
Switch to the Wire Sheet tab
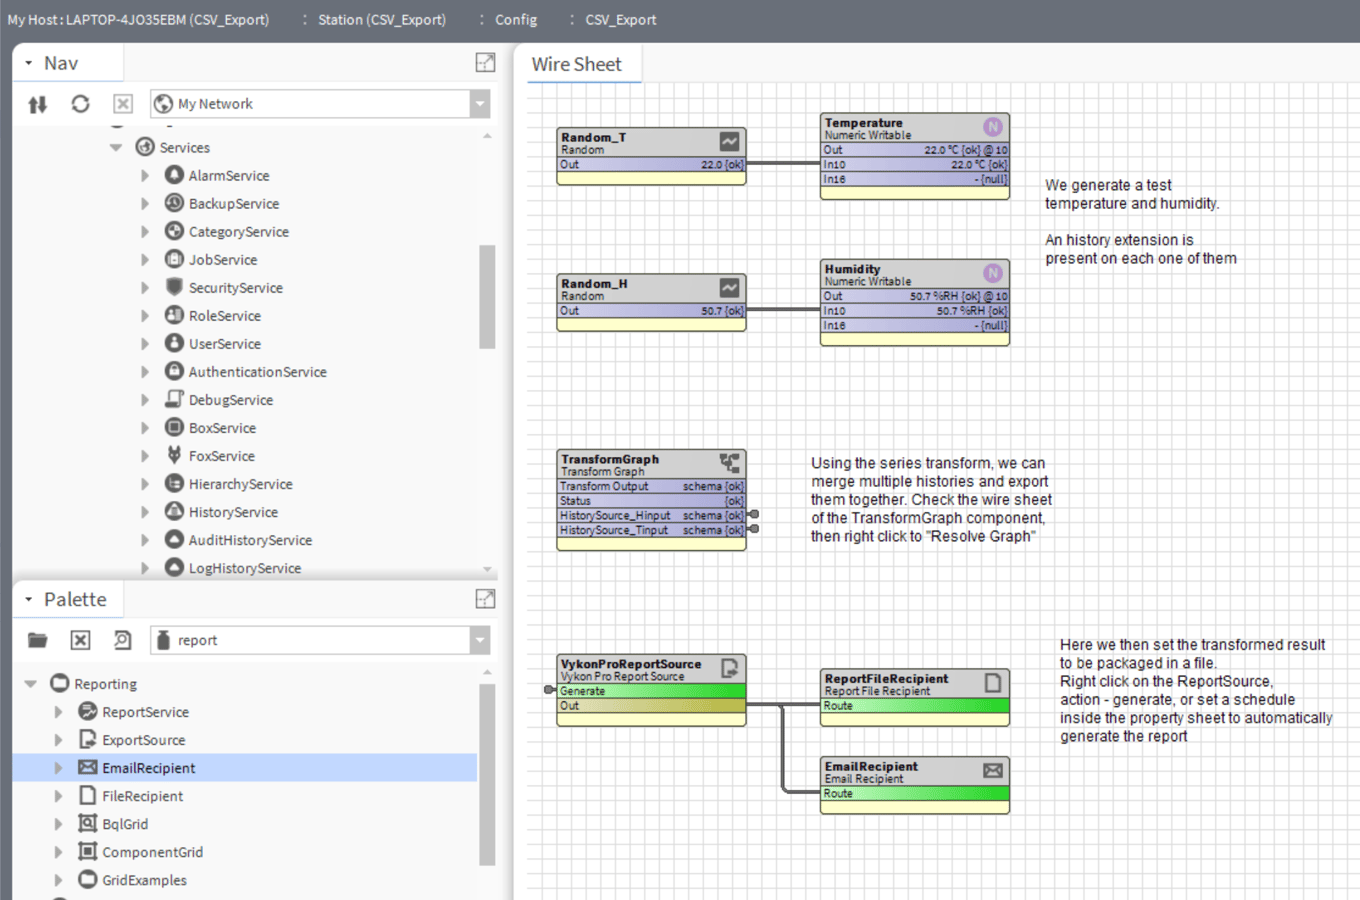coord(580,63)
